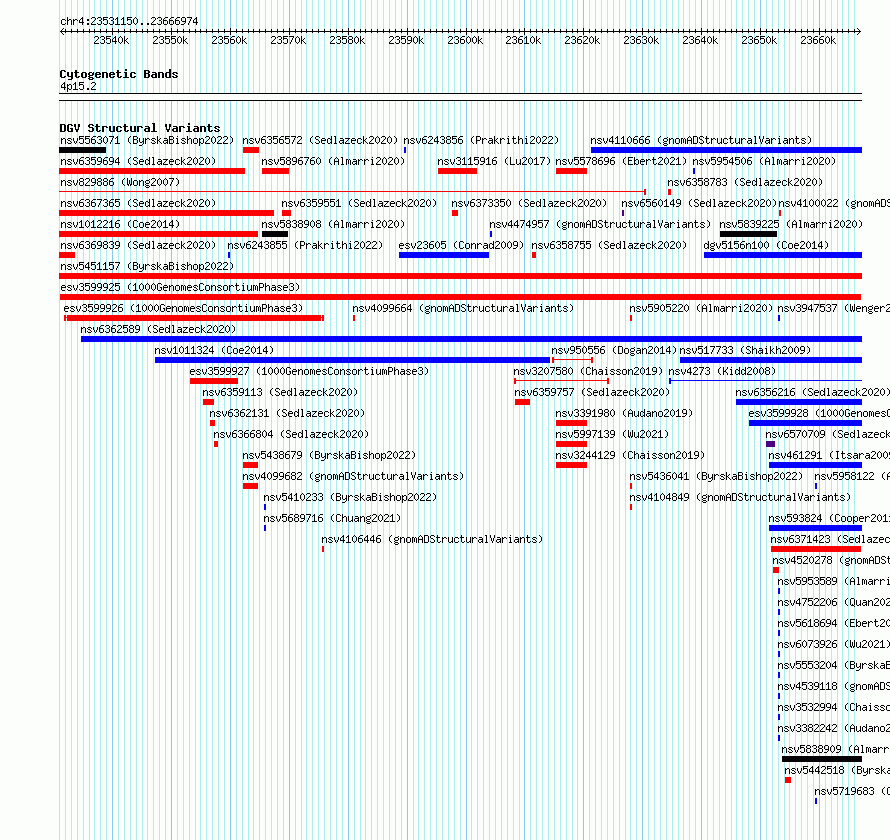Open esv3599925 (1000GenomesConsortiumPhase3) entry
This screenshot has width=890, height=840.
[180, 287]
